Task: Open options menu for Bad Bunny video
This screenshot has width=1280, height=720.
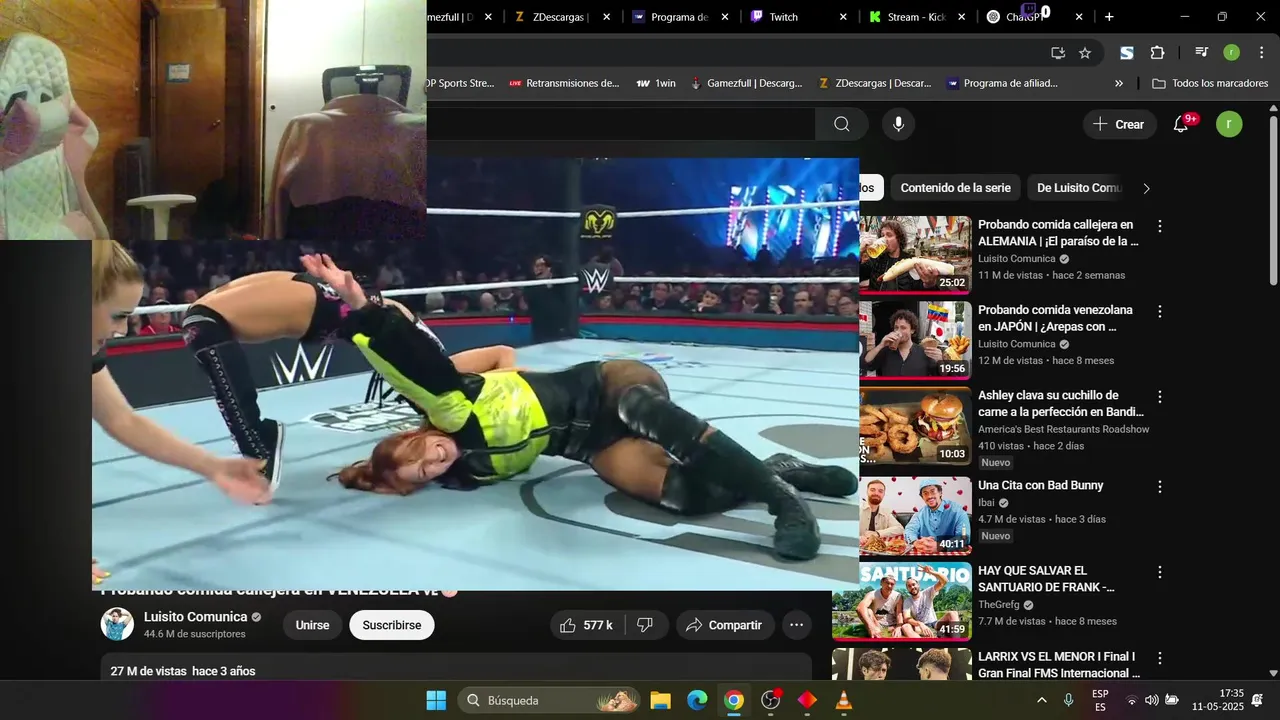Action: tap(1160, 487)
